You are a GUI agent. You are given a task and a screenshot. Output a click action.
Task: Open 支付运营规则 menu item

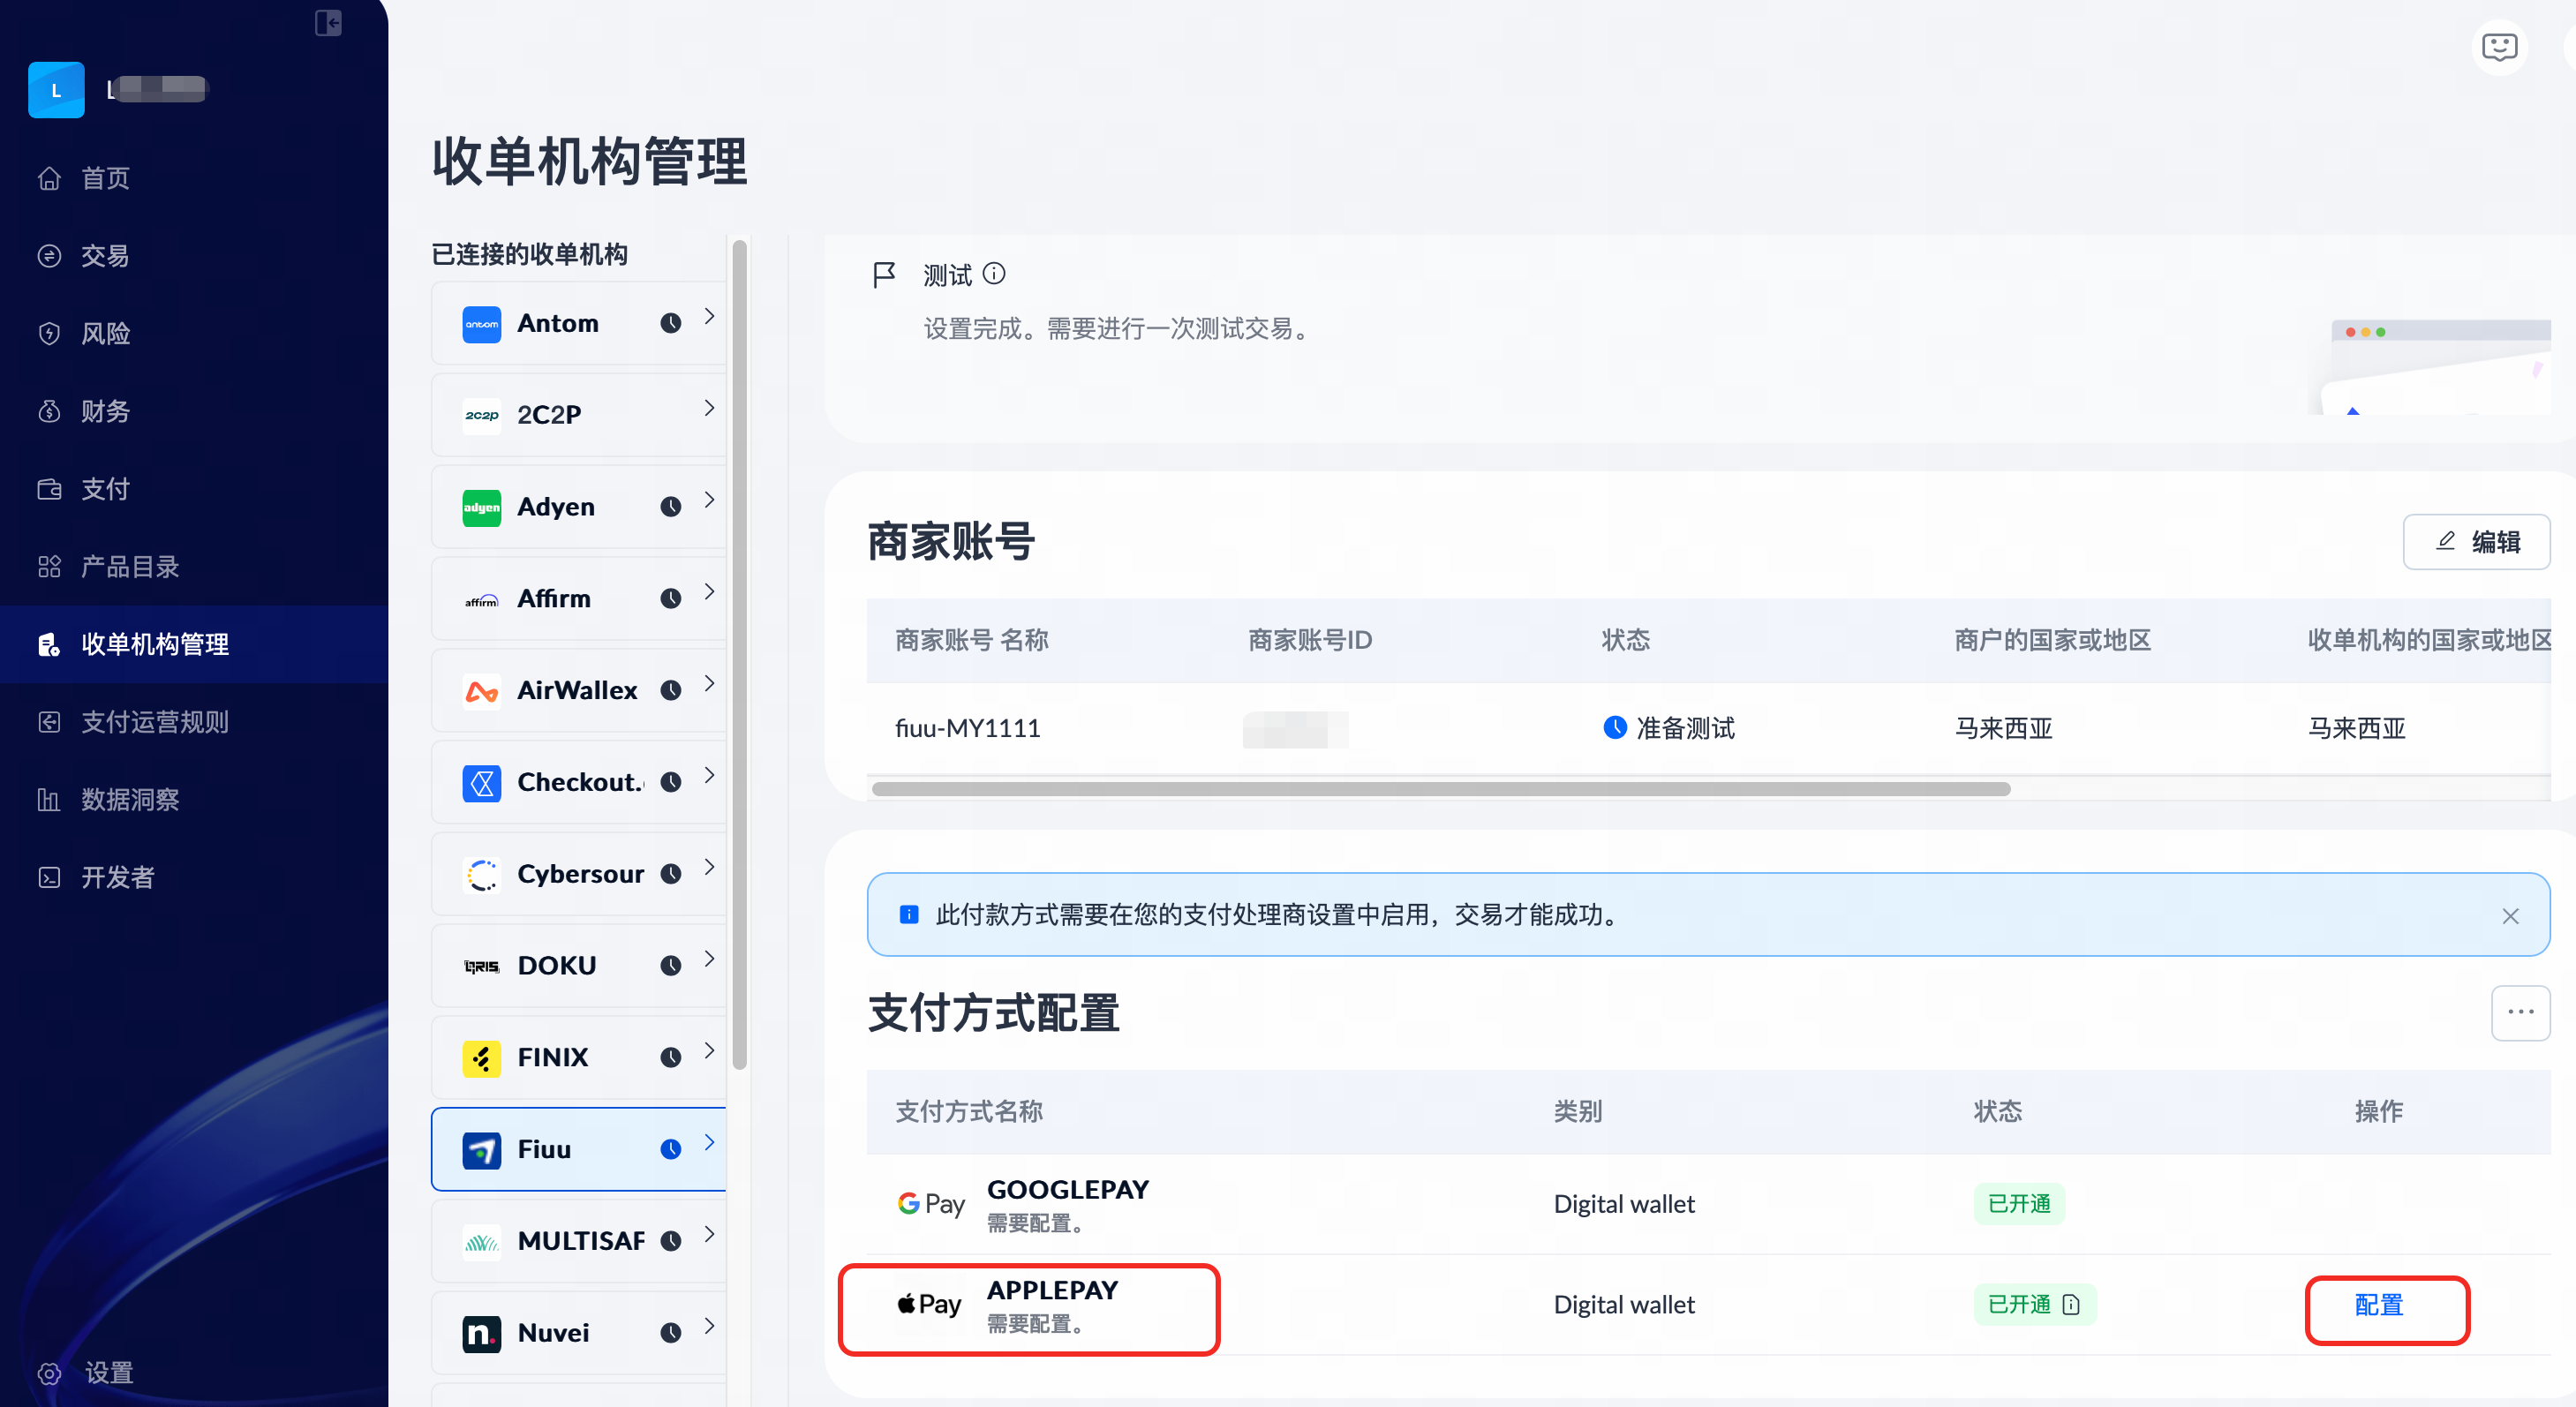click(154, 722)
